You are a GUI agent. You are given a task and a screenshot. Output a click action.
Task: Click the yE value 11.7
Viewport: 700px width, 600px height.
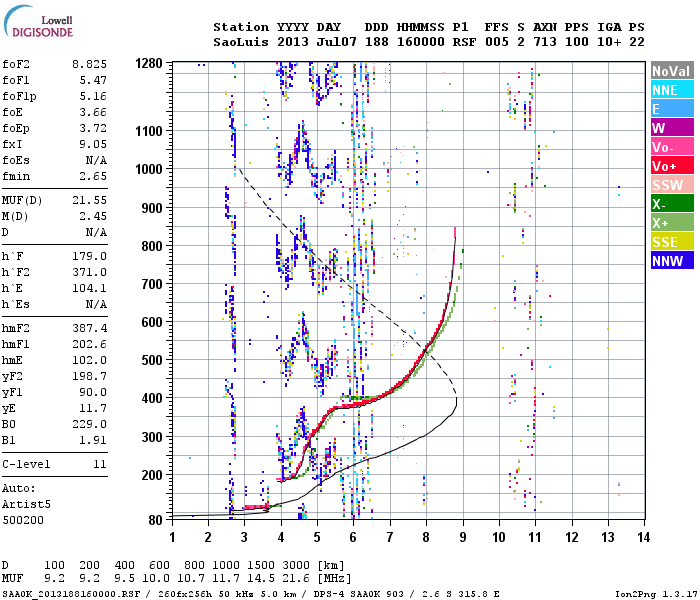tap(93, 408)
